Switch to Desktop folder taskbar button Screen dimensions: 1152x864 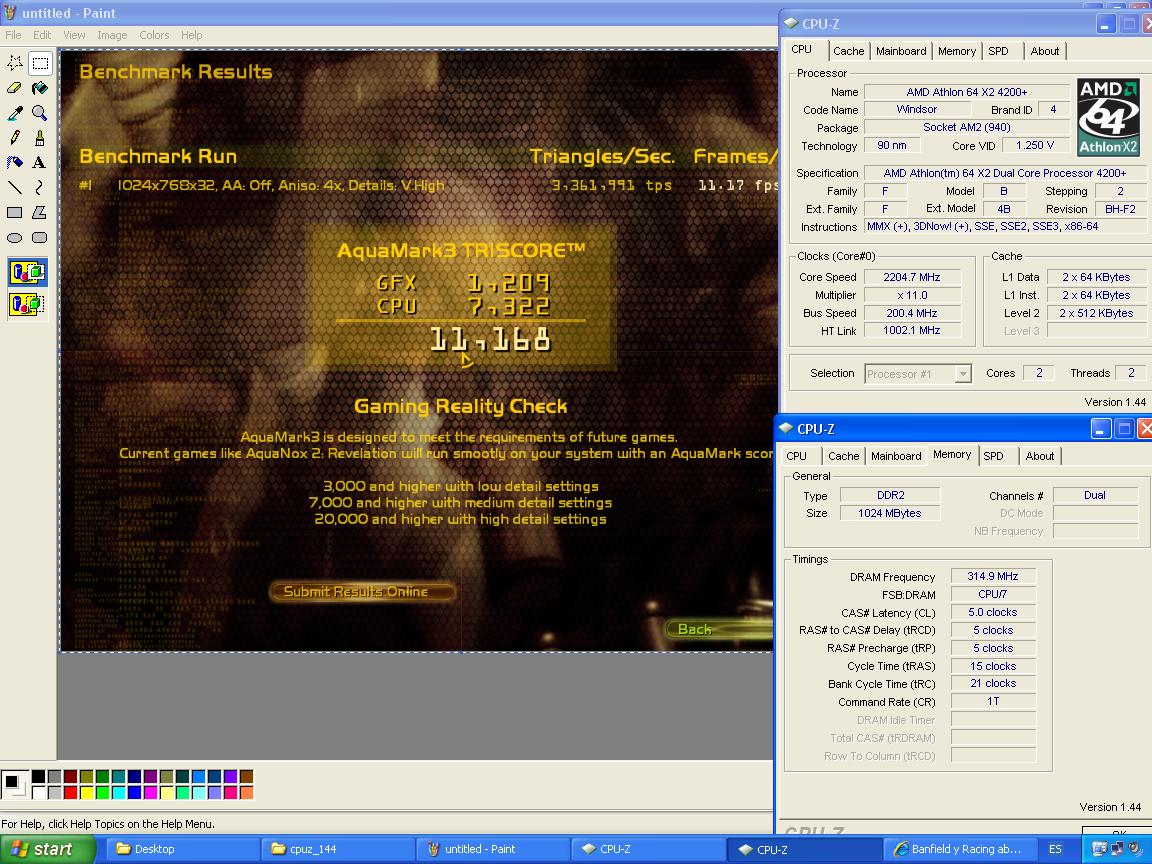pos(182,849)
